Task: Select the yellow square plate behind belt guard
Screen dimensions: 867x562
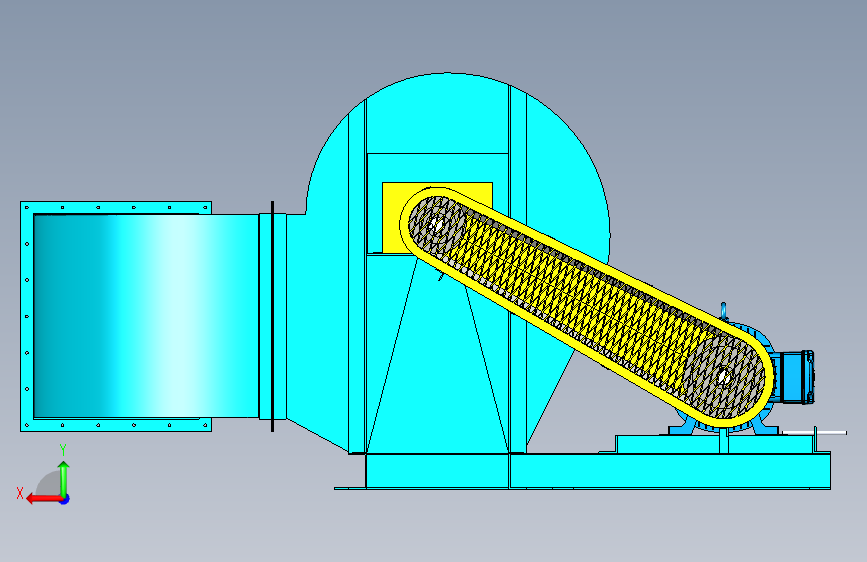Action: 437,217
